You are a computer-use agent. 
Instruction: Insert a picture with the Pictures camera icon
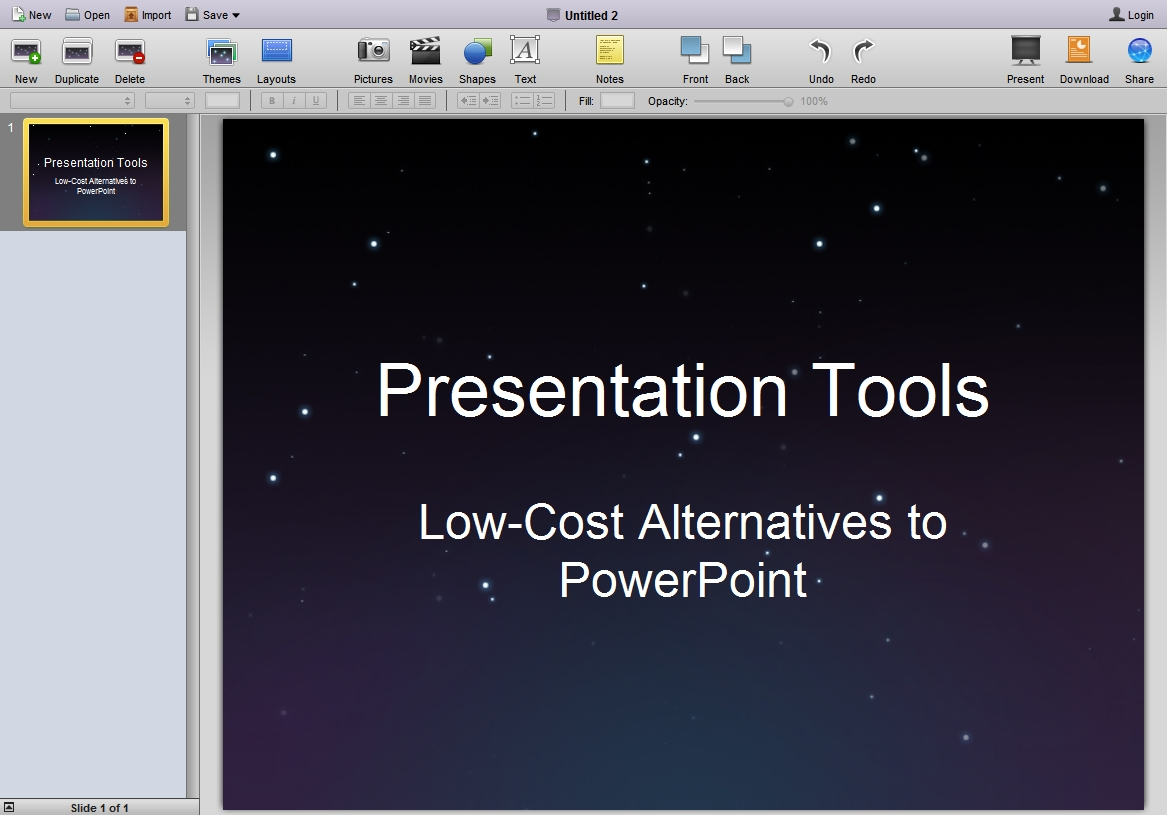373,60
